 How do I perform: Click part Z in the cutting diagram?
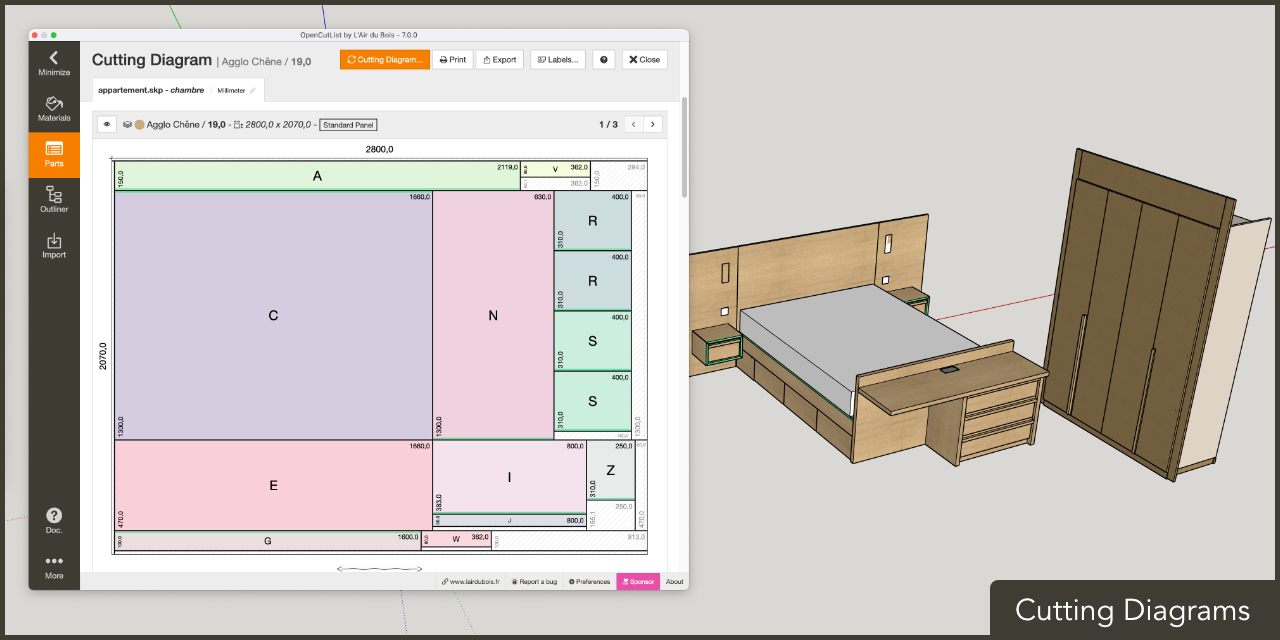[611, 470]
